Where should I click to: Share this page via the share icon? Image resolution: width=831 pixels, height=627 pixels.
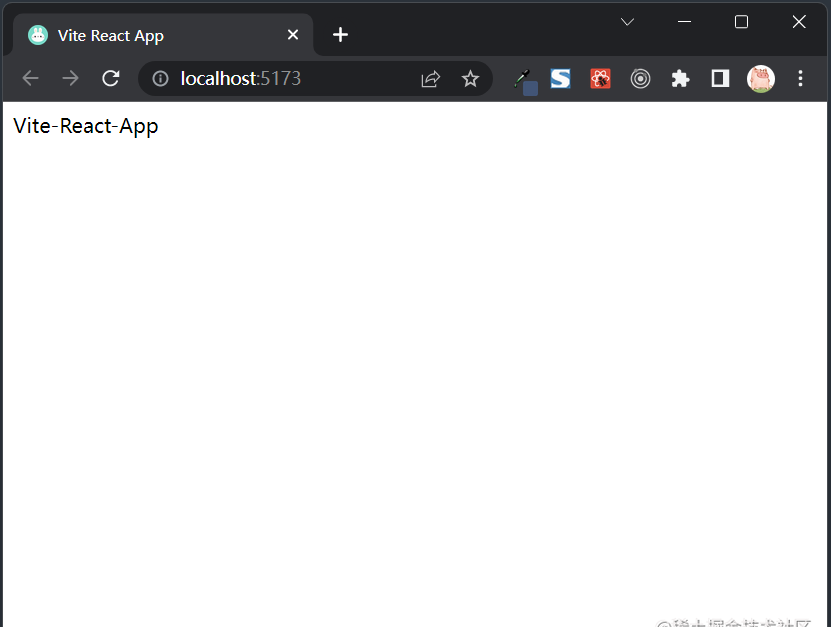430,79
